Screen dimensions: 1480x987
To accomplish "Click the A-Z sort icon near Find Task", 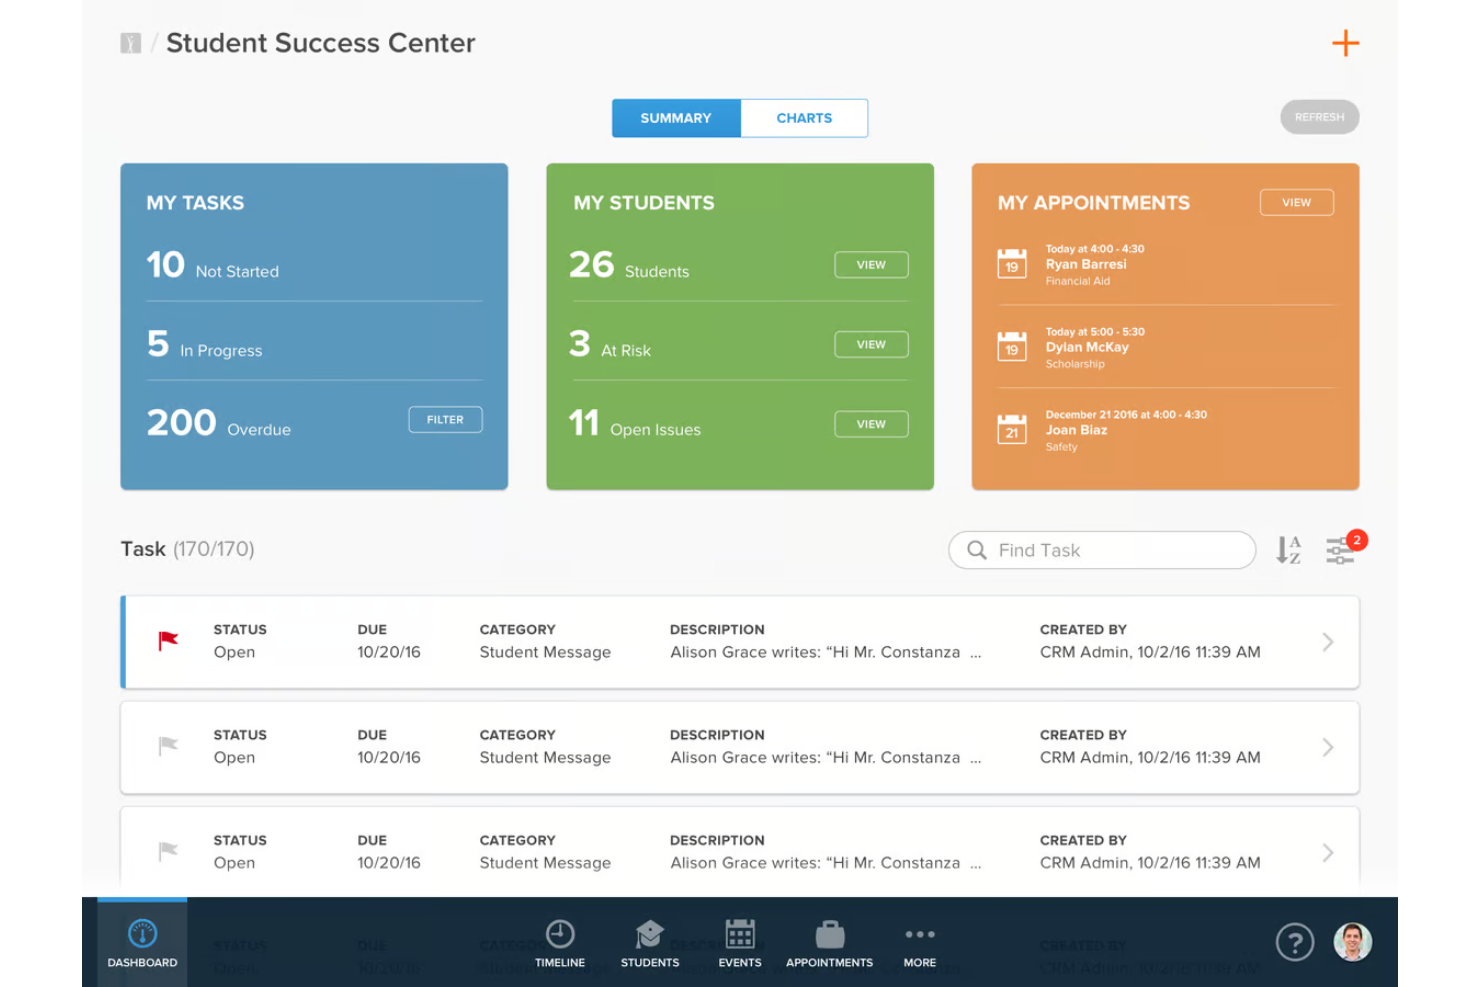I will (x=1289, y=550).
